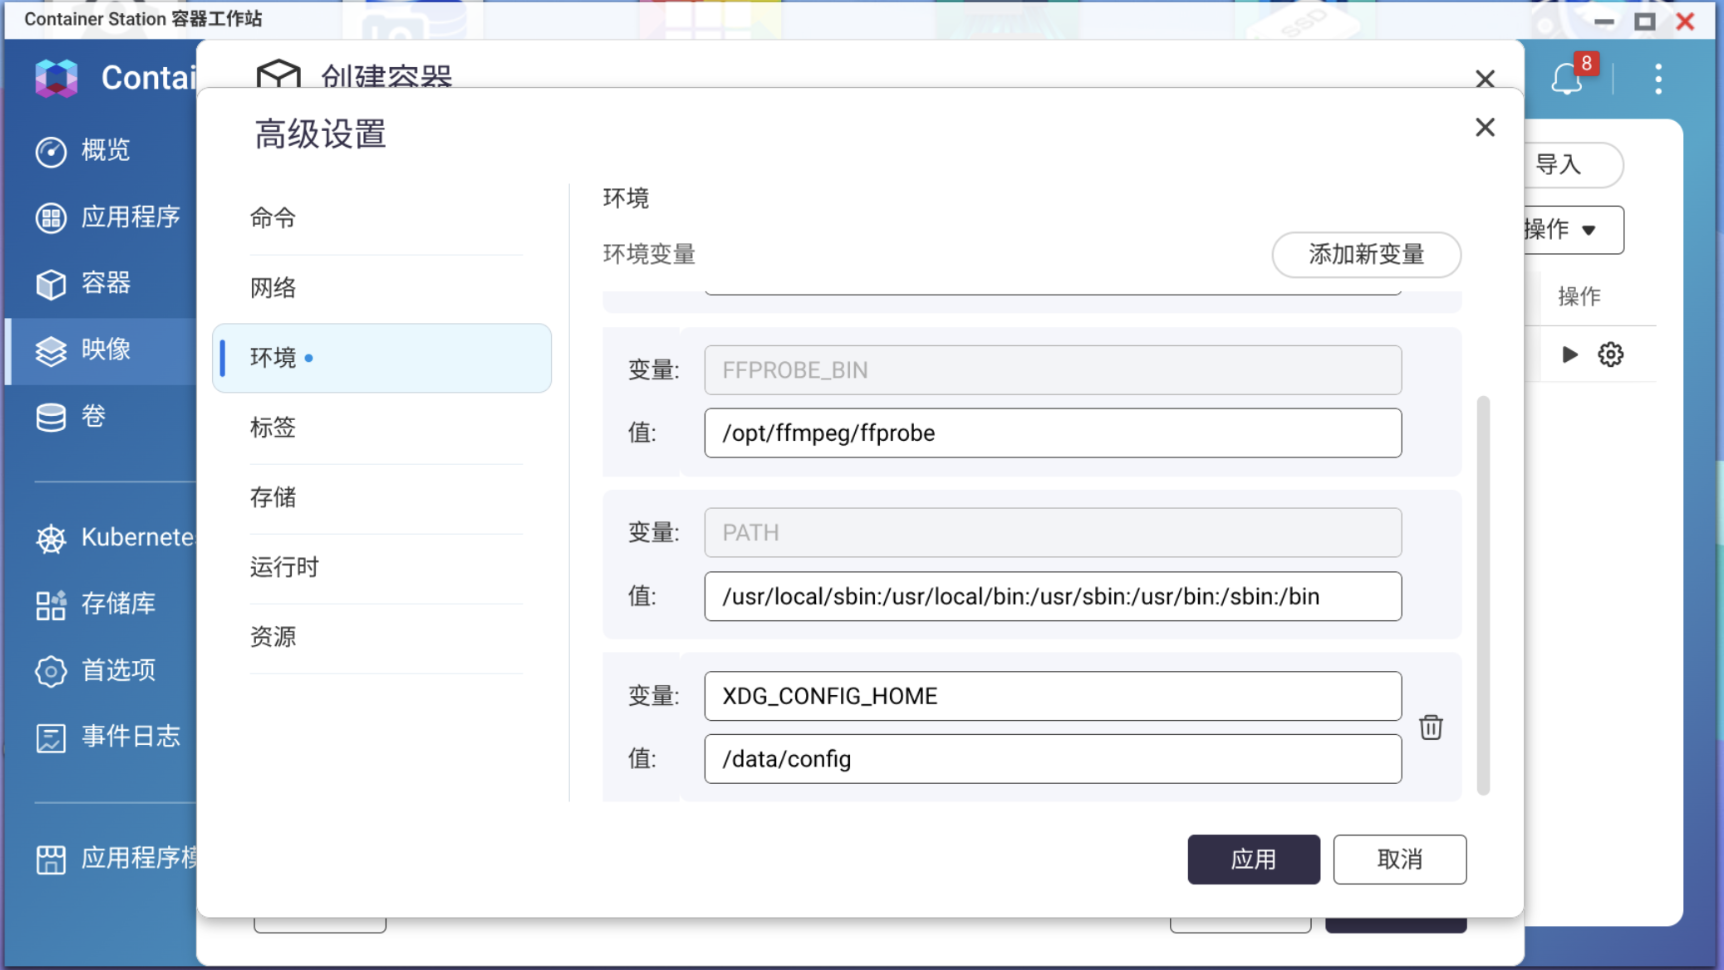1724x970 pixels.
Task: Delete the XDG_CONFIG_HOME variable with trash icon
Action: [x=1431, y=727]
